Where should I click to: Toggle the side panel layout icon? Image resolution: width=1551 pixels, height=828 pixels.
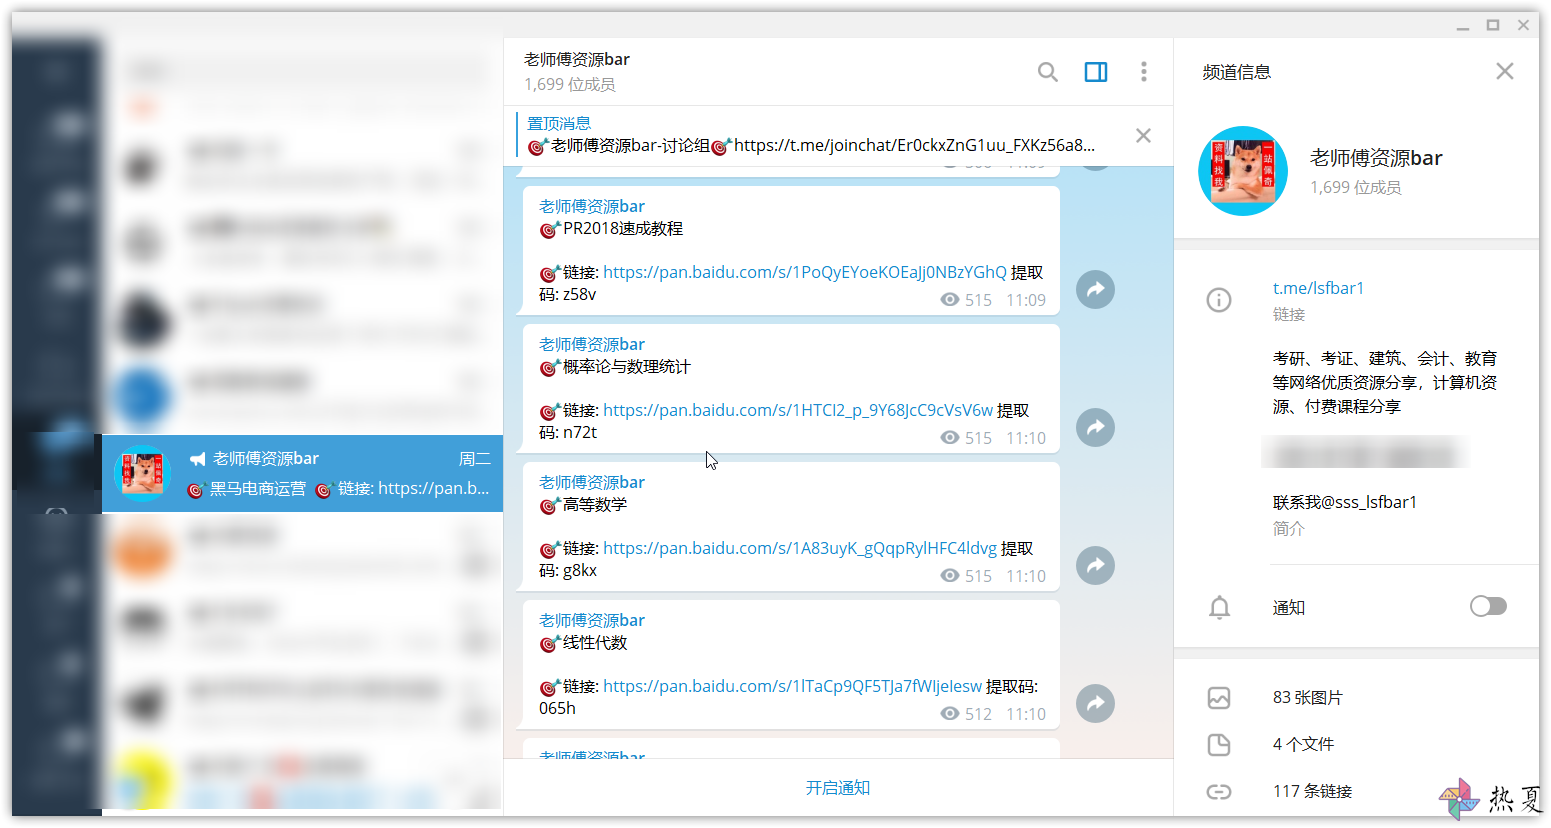coord(1096,72)
